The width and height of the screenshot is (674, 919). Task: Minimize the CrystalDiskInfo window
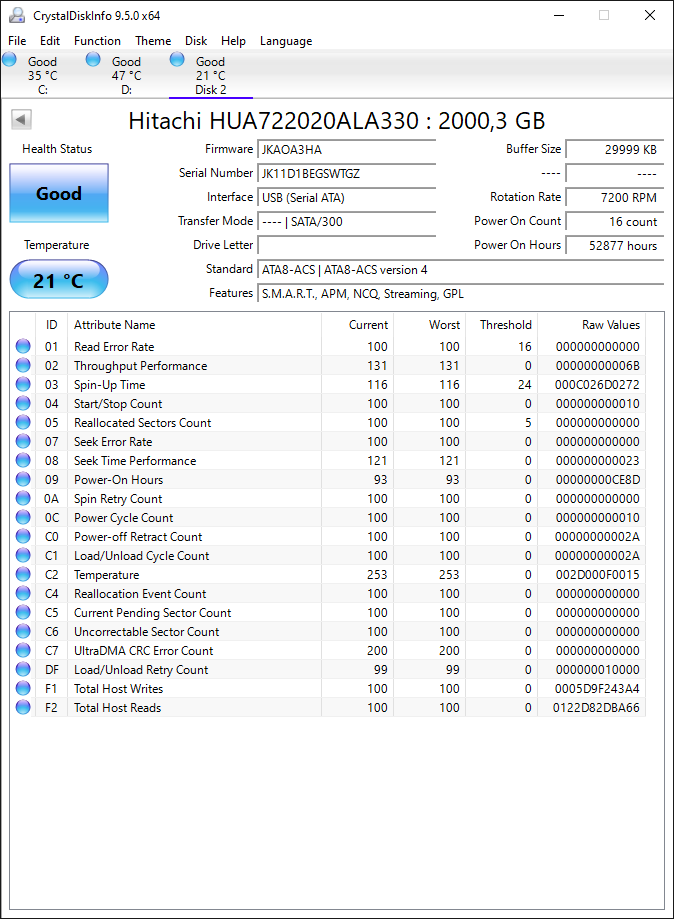point(559,15)
